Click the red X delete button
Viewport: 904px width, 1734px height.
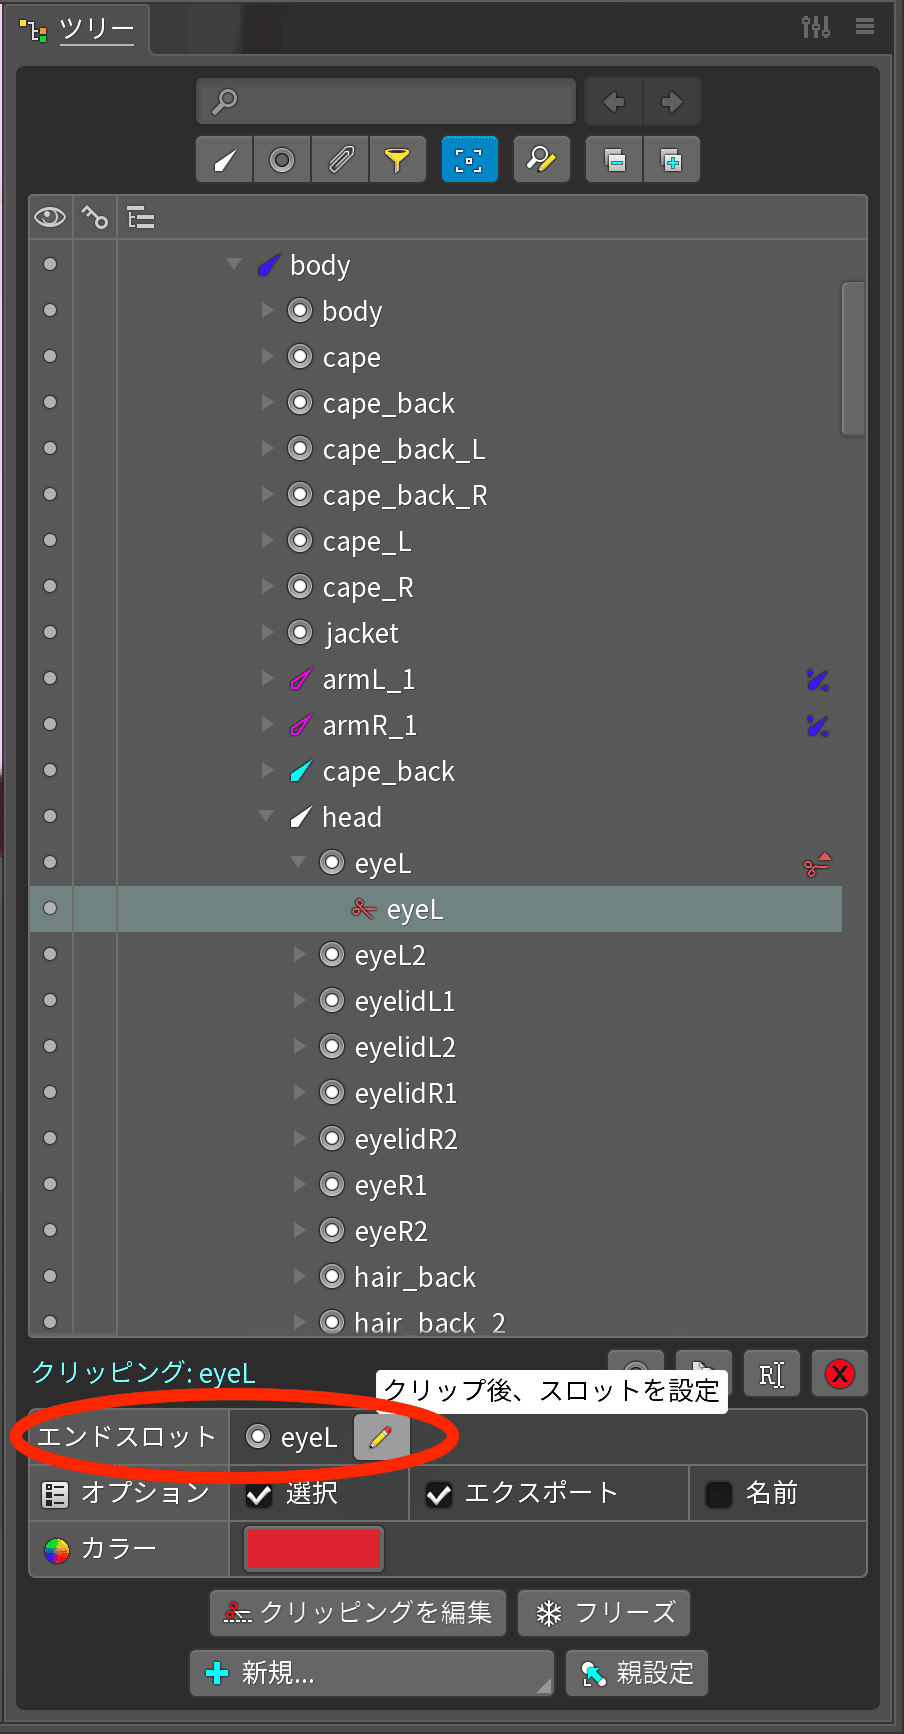840,1374
